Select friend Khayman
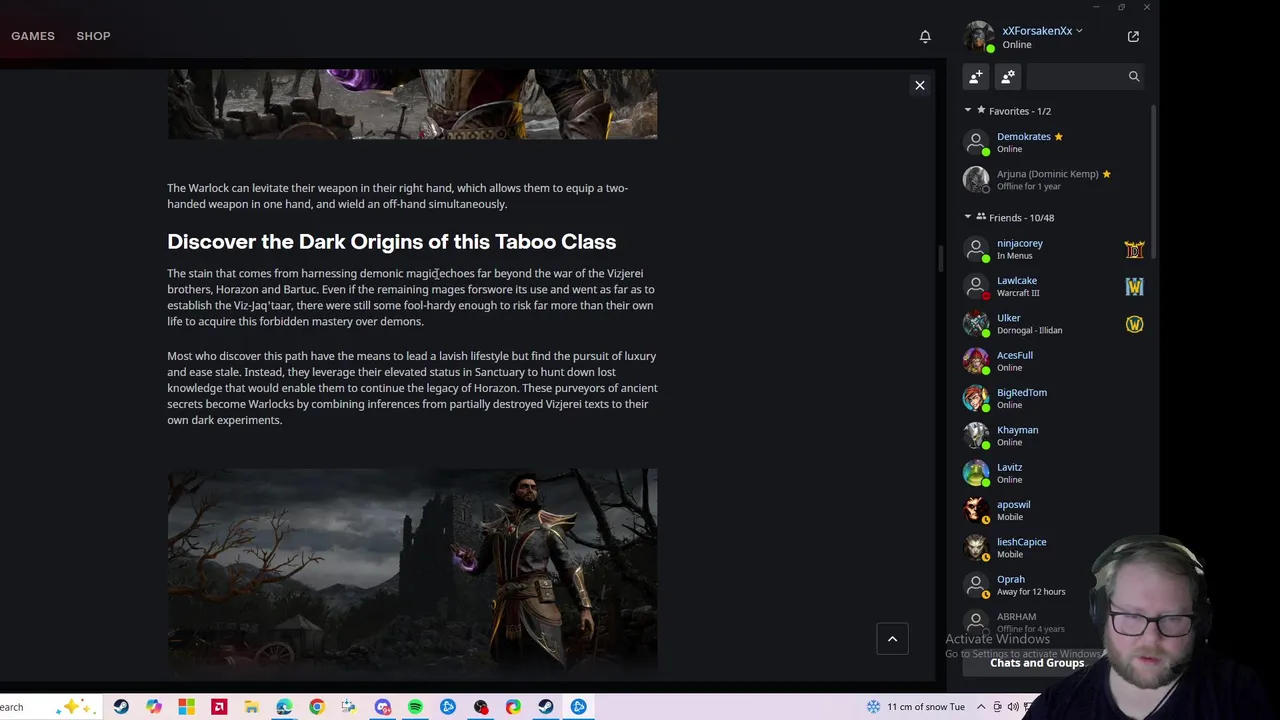Viewport: 1280px width, 720px height. pyautogui.click(x=1054, y=436)
